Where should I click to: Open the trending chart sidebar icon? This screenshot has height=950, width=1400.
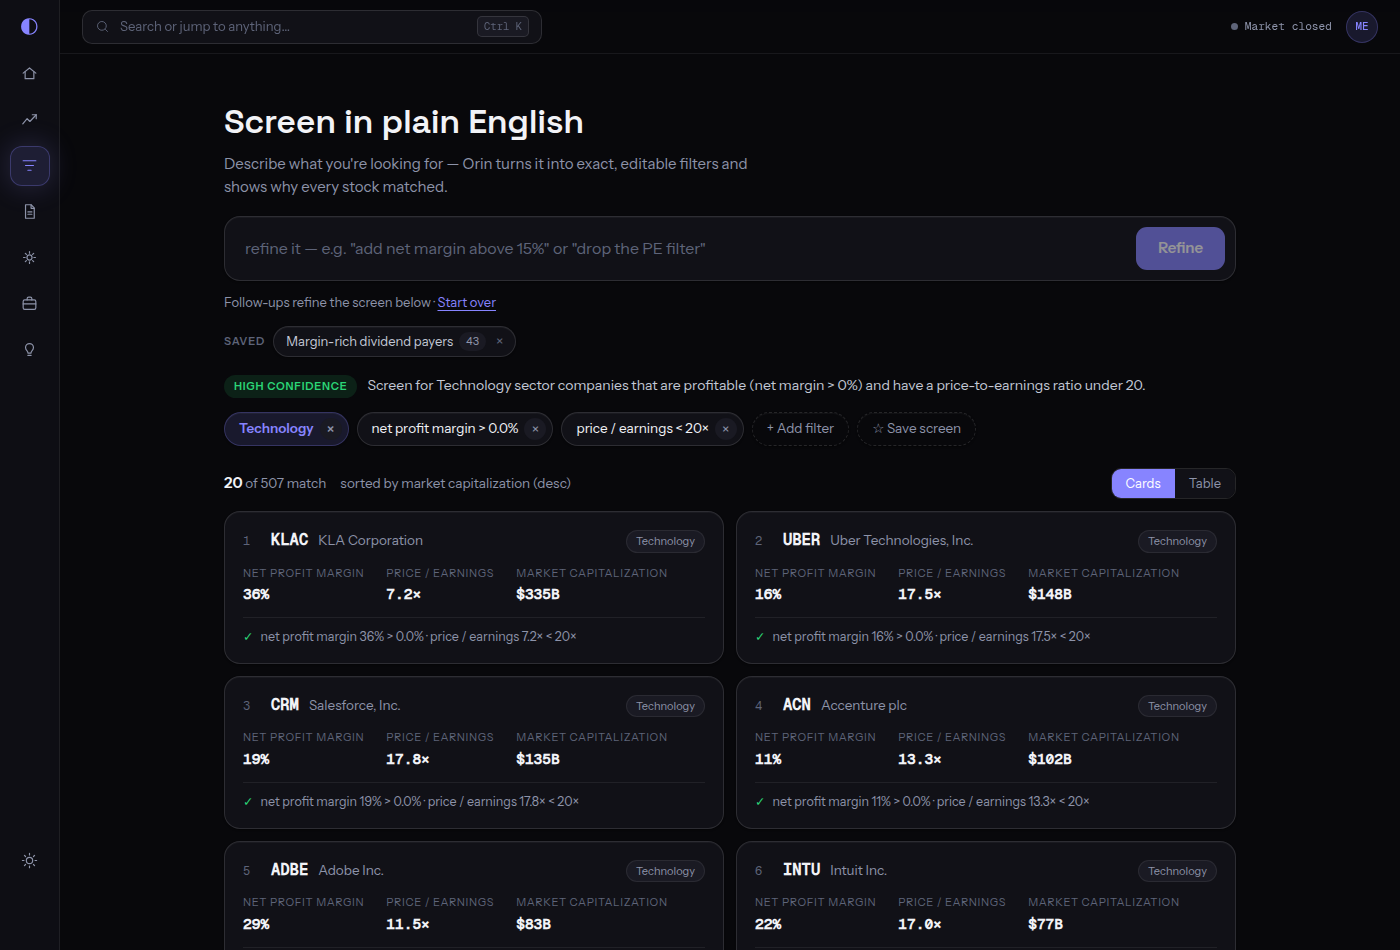29,119
